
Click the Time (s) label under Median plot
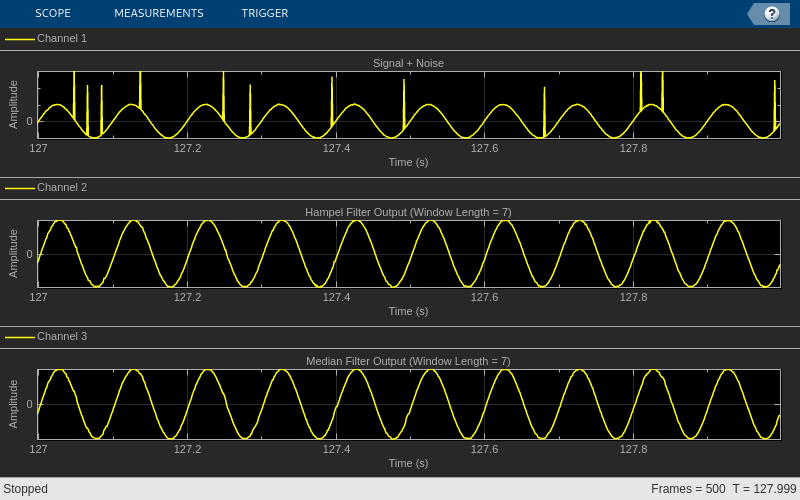408,463
